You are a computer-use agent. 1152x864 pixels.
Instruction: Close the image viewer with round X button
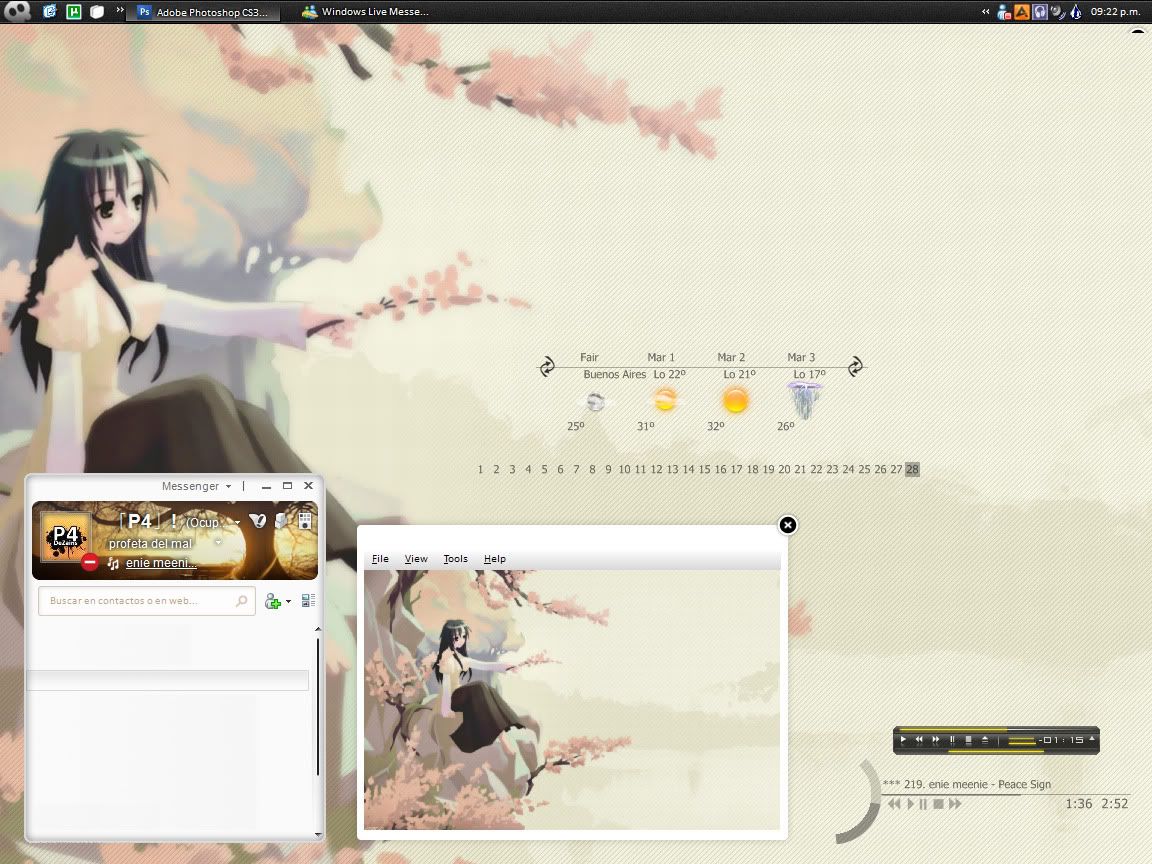tap(788, 525)
